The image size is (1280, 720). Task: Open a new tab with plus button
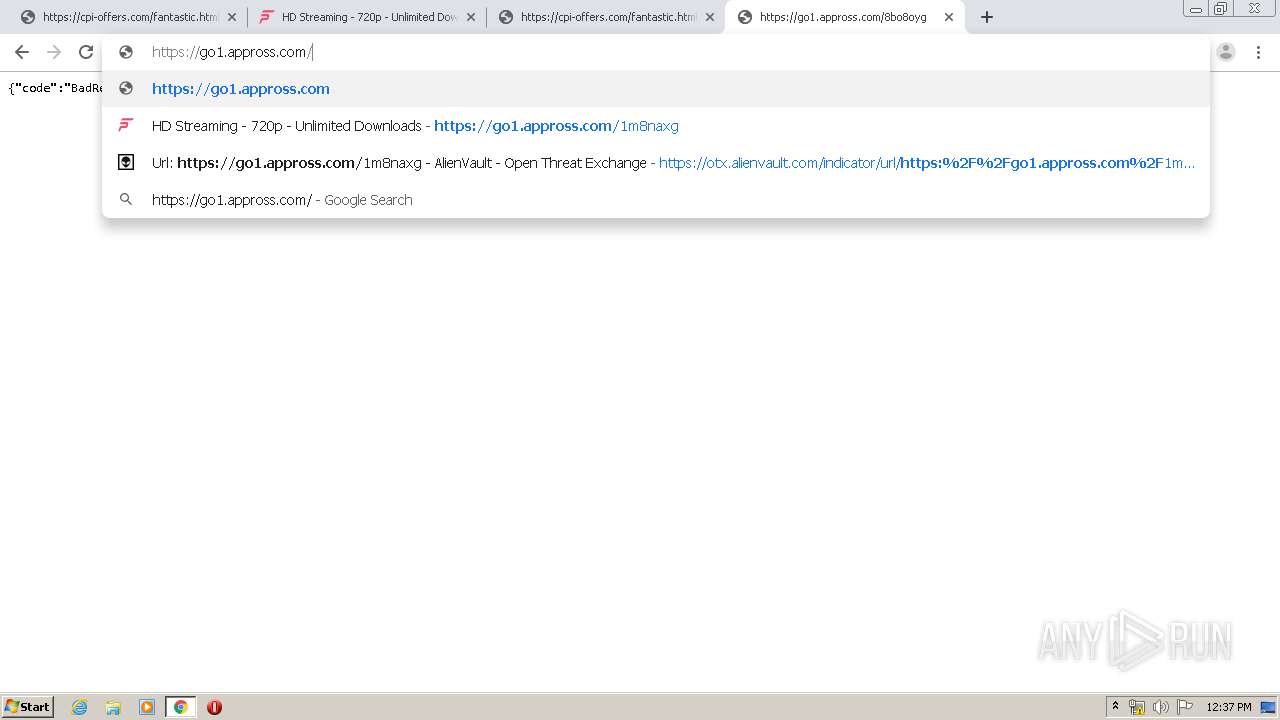pyautogui.click(x=987, y=17)
